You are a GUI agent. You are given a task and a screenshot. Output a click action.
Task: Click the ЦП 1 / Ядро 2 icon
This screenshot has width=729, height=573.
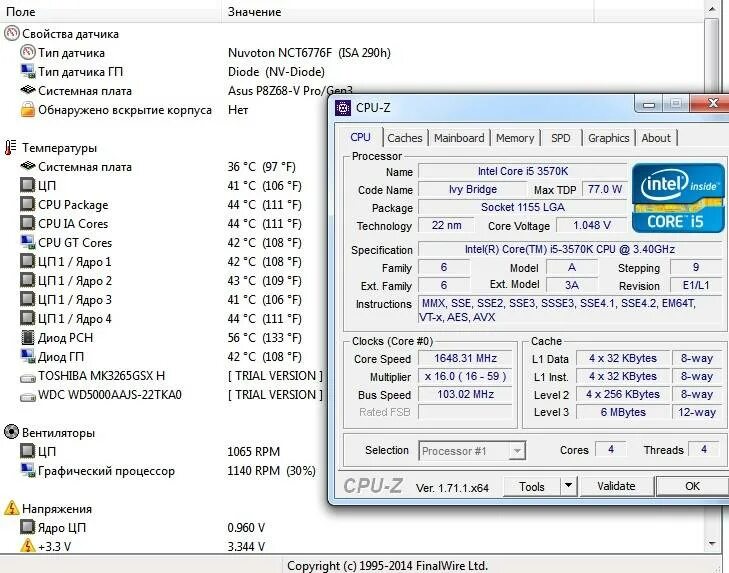[28, 280]
